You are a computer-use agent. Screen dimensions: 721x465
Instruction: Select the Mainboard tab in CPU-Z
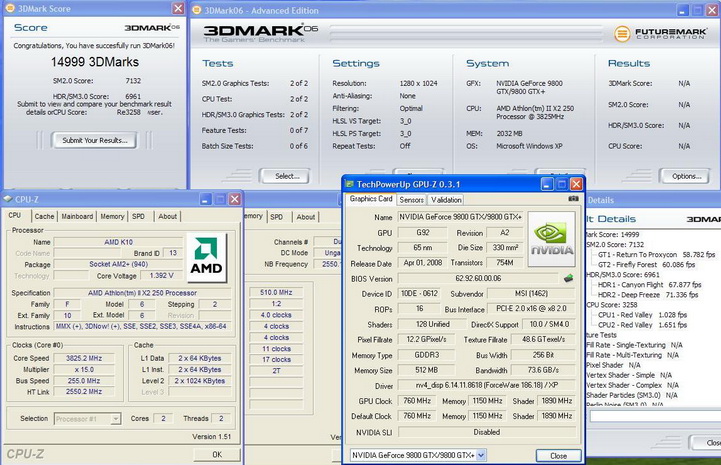pyautogui.click(x=77, y=216)
